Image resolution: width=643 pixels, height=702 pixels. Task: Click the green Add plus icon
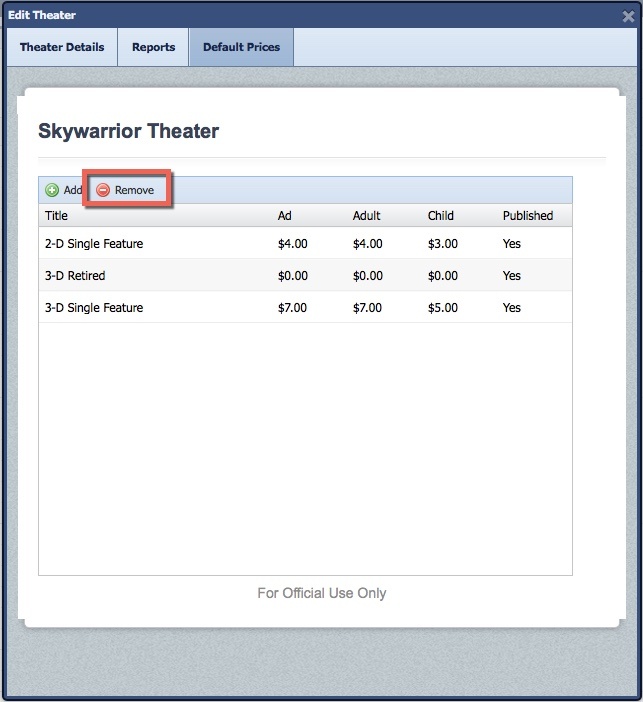click(x=52, y=190)
